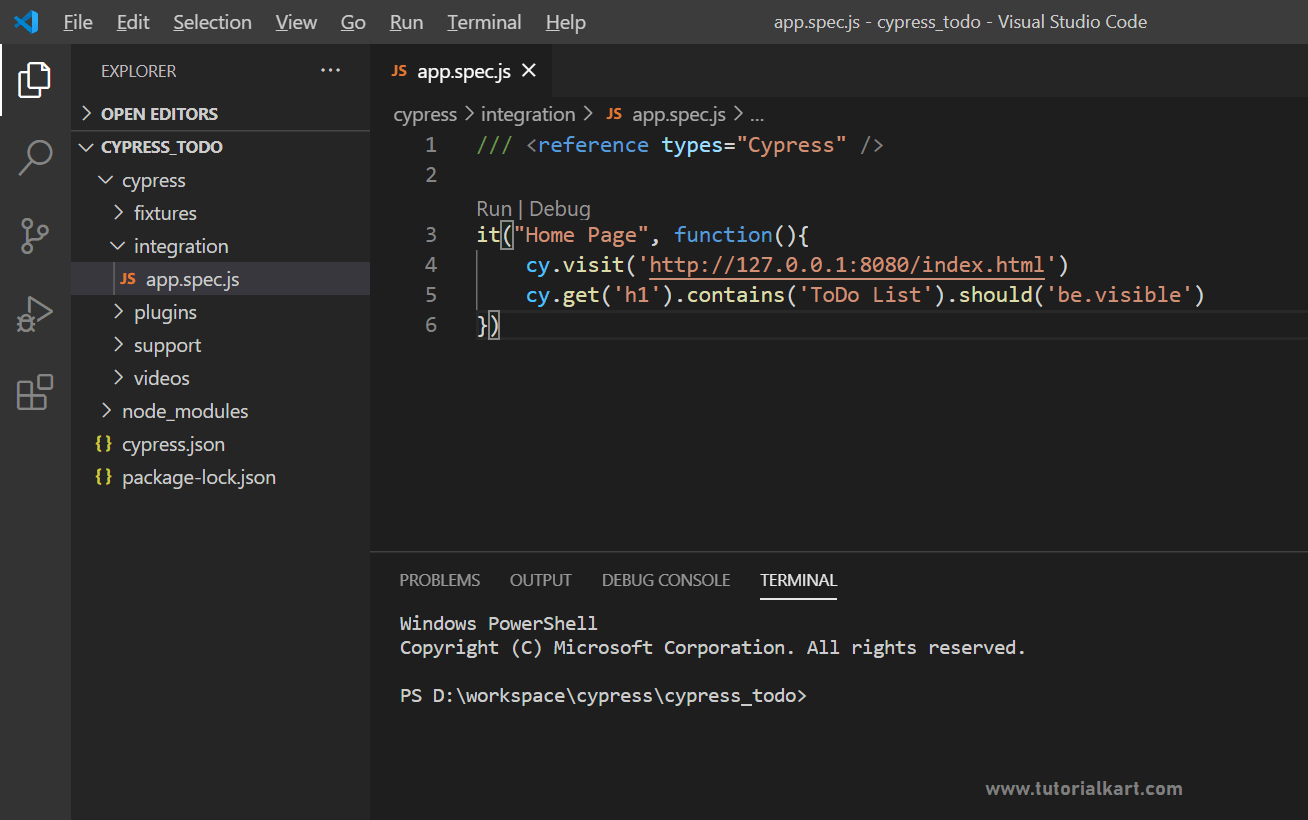
Task: Open the Terminal menu
Action: click(484, 22)
